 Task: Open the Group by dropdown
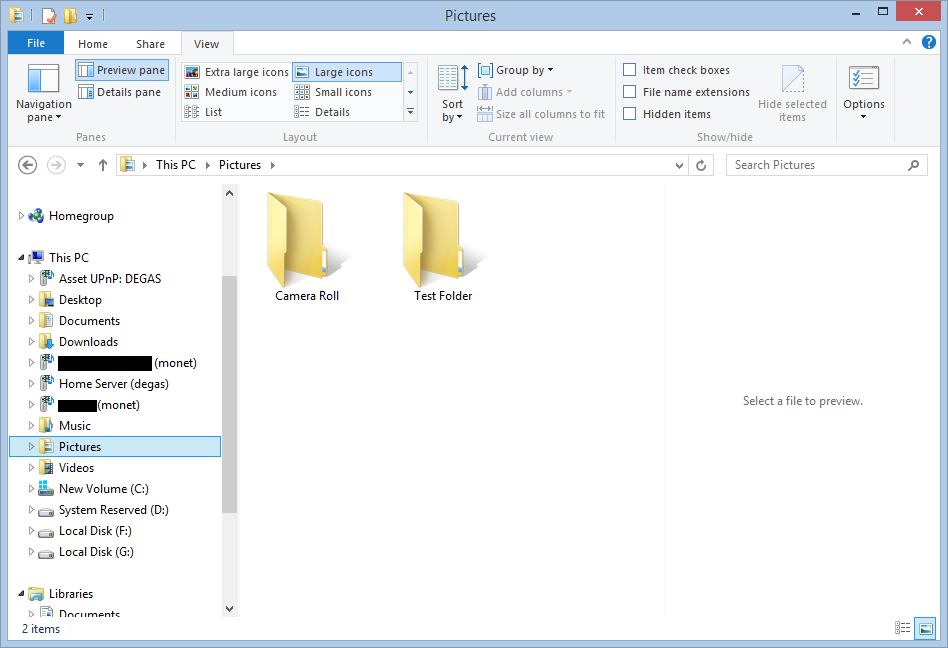coord(516,70)
